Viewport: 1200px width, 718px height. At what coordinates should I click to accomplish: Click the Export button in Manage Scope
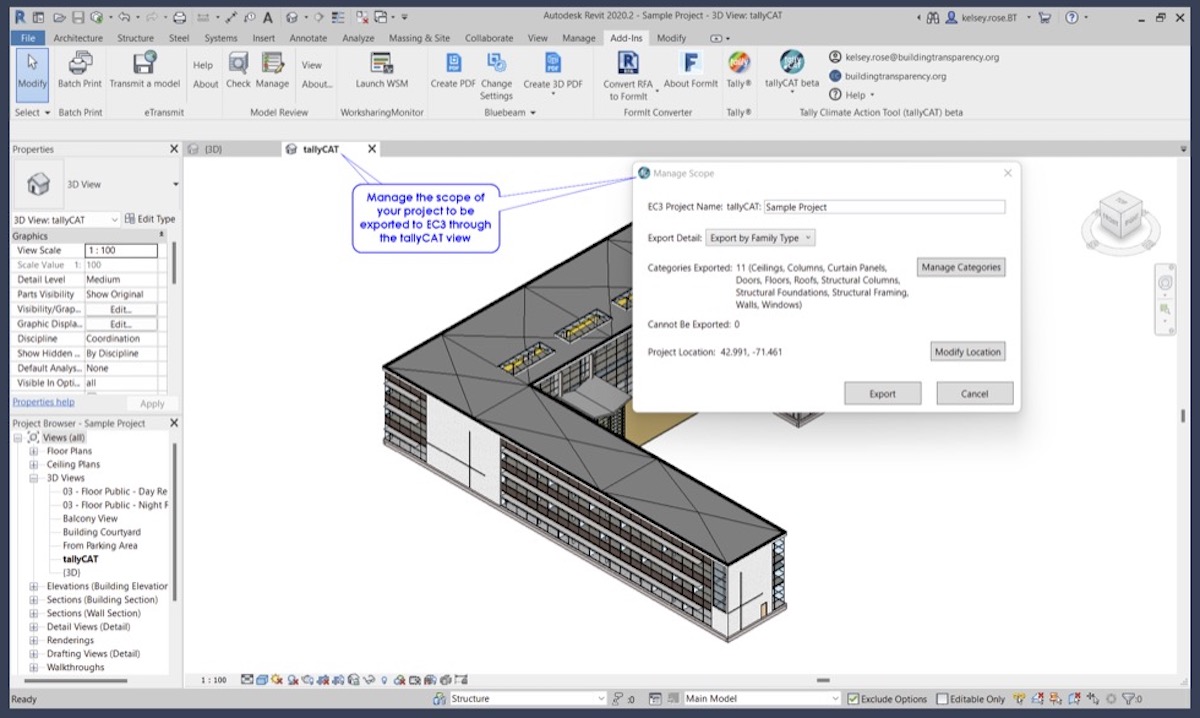pos(882,393)
